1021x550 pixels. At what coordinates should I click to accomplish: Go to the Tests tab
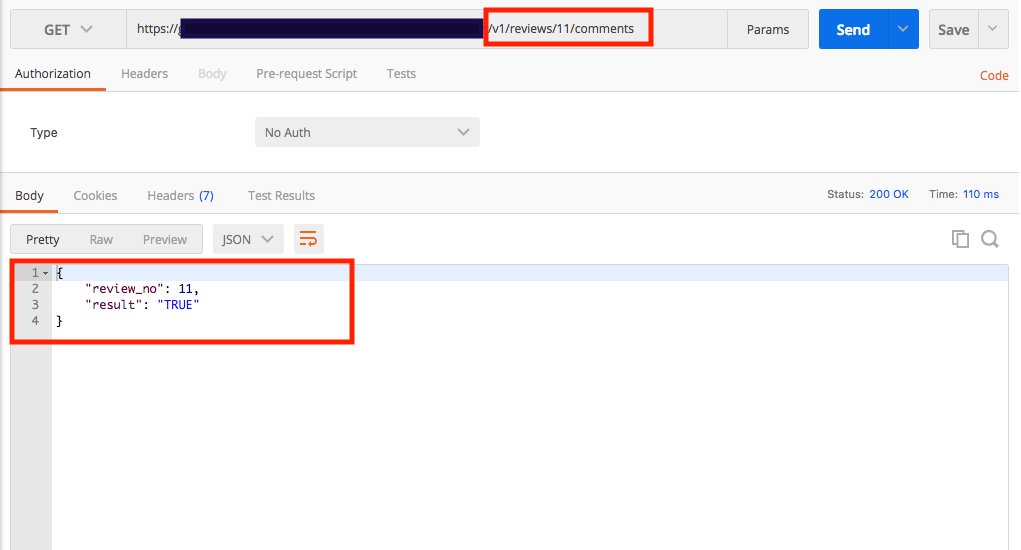(x=401, y=73)
